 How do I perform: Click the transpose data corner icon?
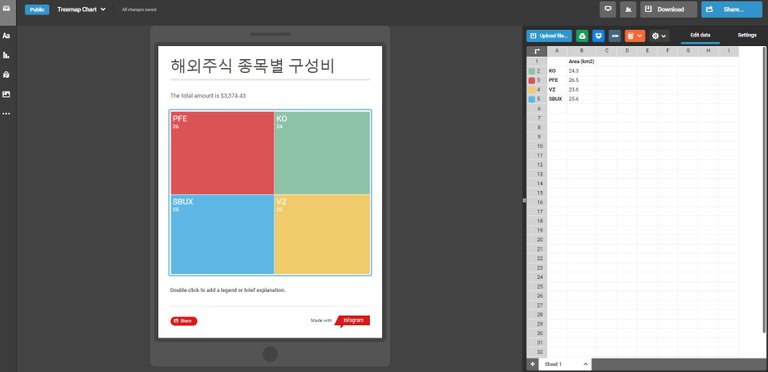537,51
